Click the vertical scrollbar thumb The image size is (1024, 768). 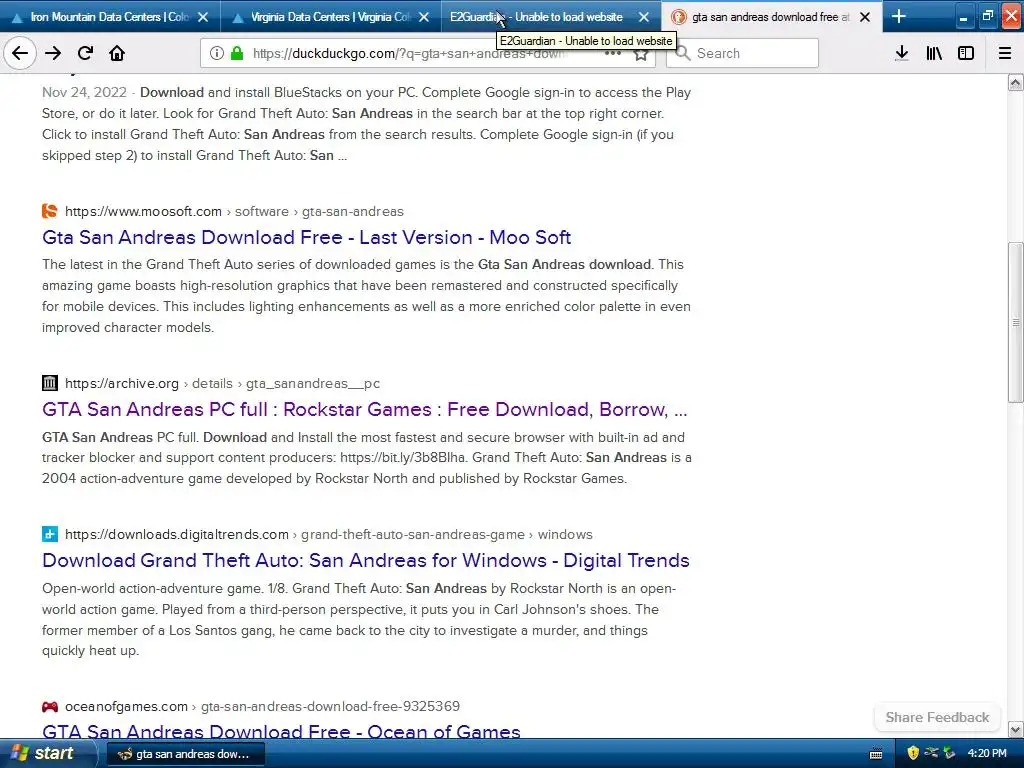(x=1015, y=323)
